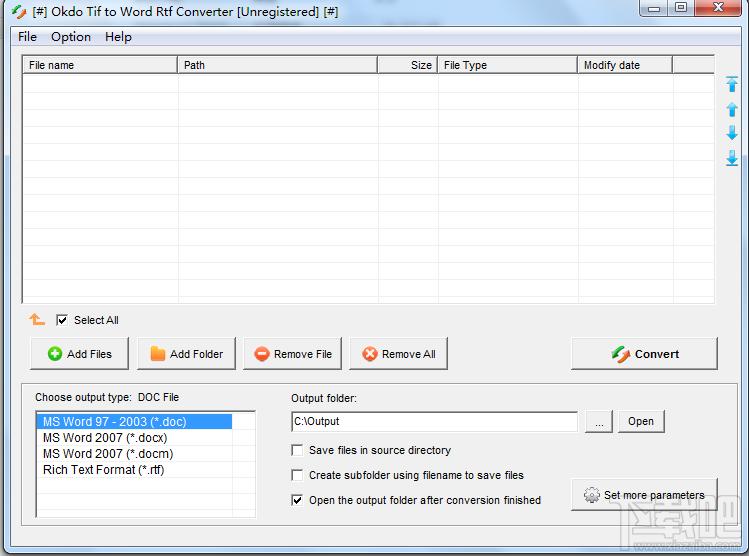749x556 pixels.
Task: Toggle the Select All checkbox
Action: [62, 320]
